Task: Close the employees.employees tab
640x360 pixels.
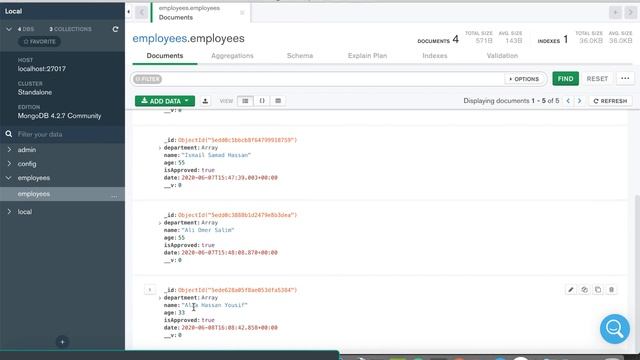Action: 242,13
